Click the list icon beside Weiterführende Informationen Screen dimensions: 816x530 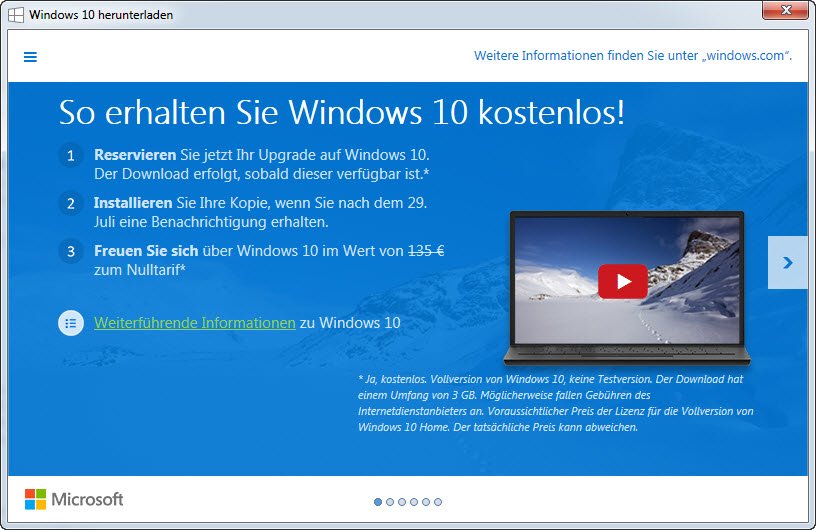click(x=71, y=323)
